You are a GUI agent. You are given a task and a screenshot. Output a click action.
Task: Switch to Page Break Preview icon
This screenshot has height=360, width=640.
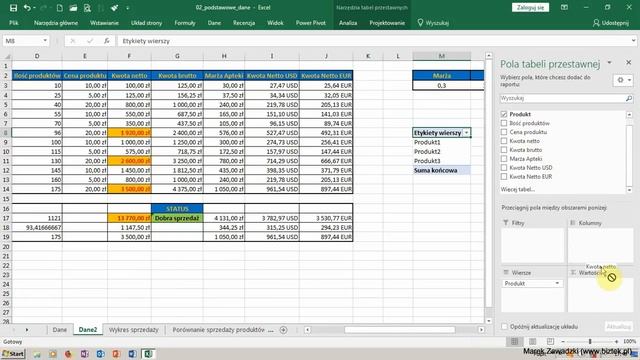point(550,341)
